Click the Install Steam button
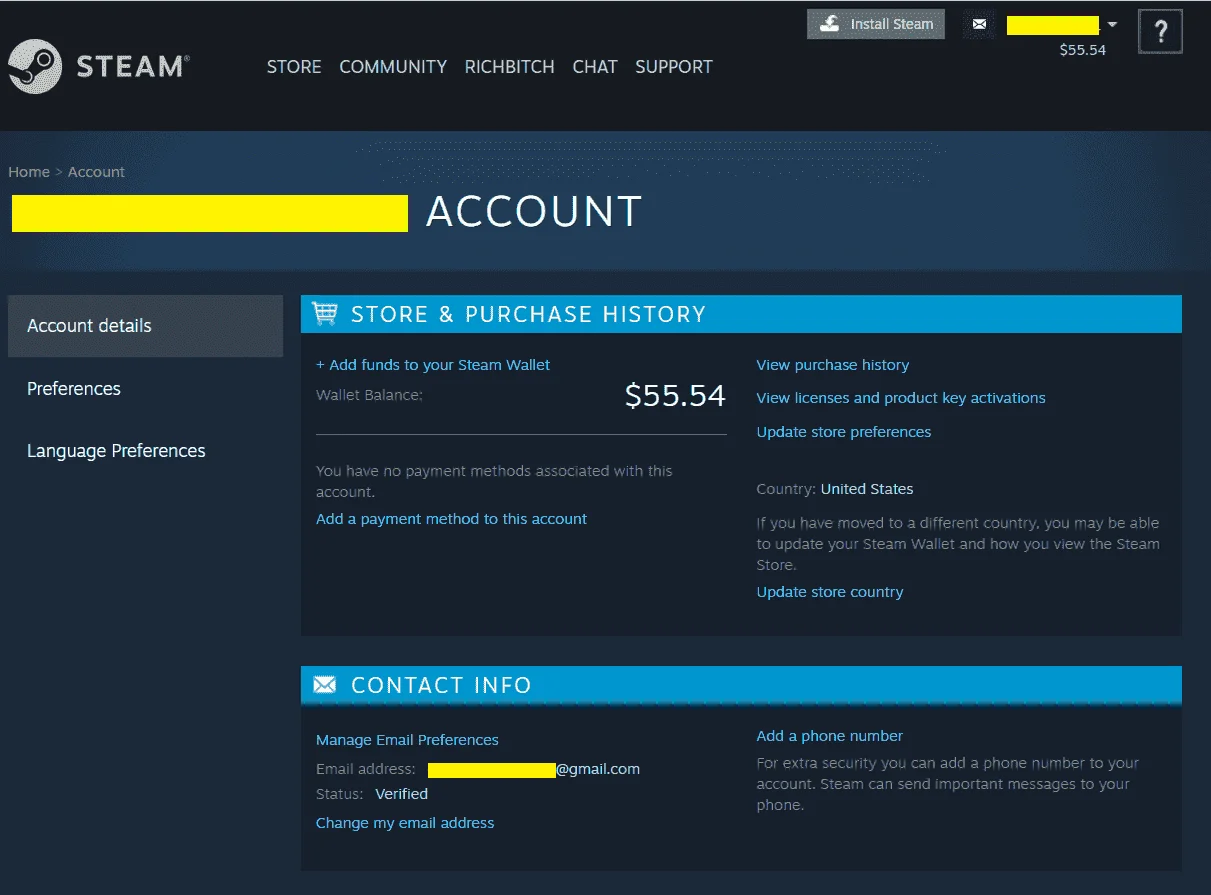The height and width of the screenshot is (895, 1211). point(876,24)
